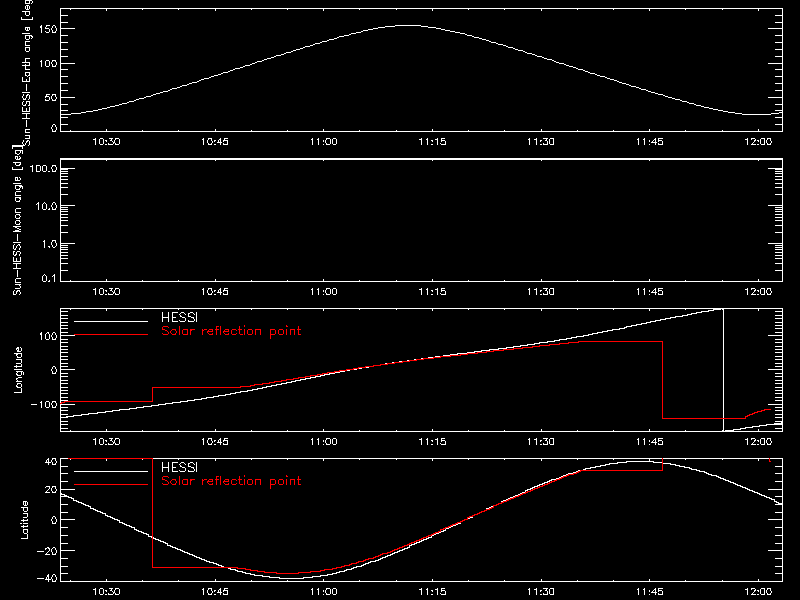Click 11:45 time label under Moon angle plot
The height and width of the screenshot is (600, 800).
point(649,292)
